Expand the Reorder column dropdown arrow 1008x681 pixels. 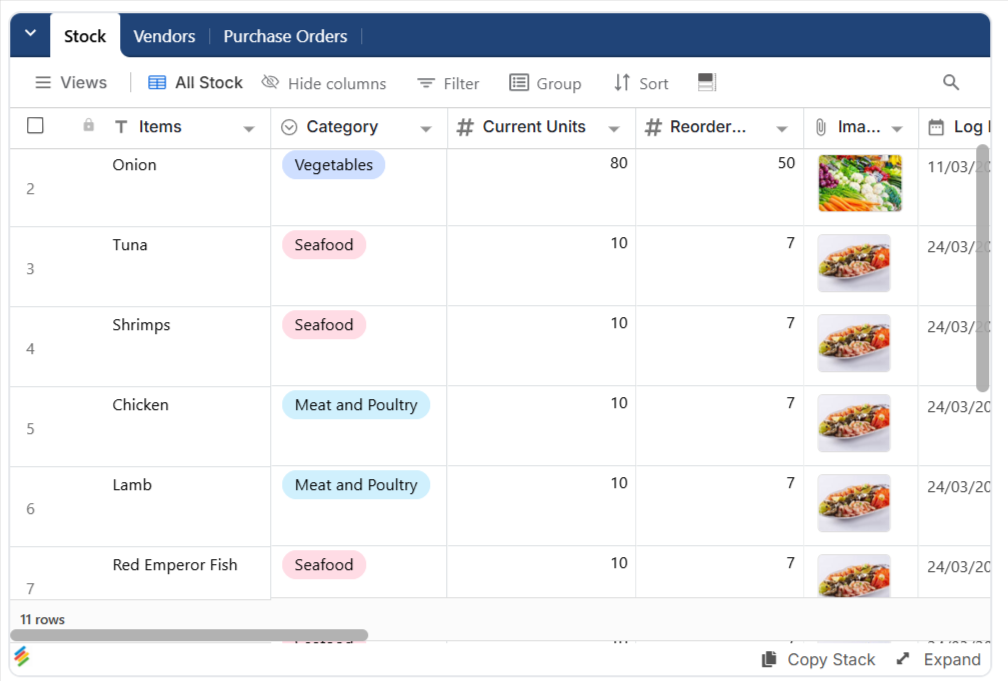[782, 129]
